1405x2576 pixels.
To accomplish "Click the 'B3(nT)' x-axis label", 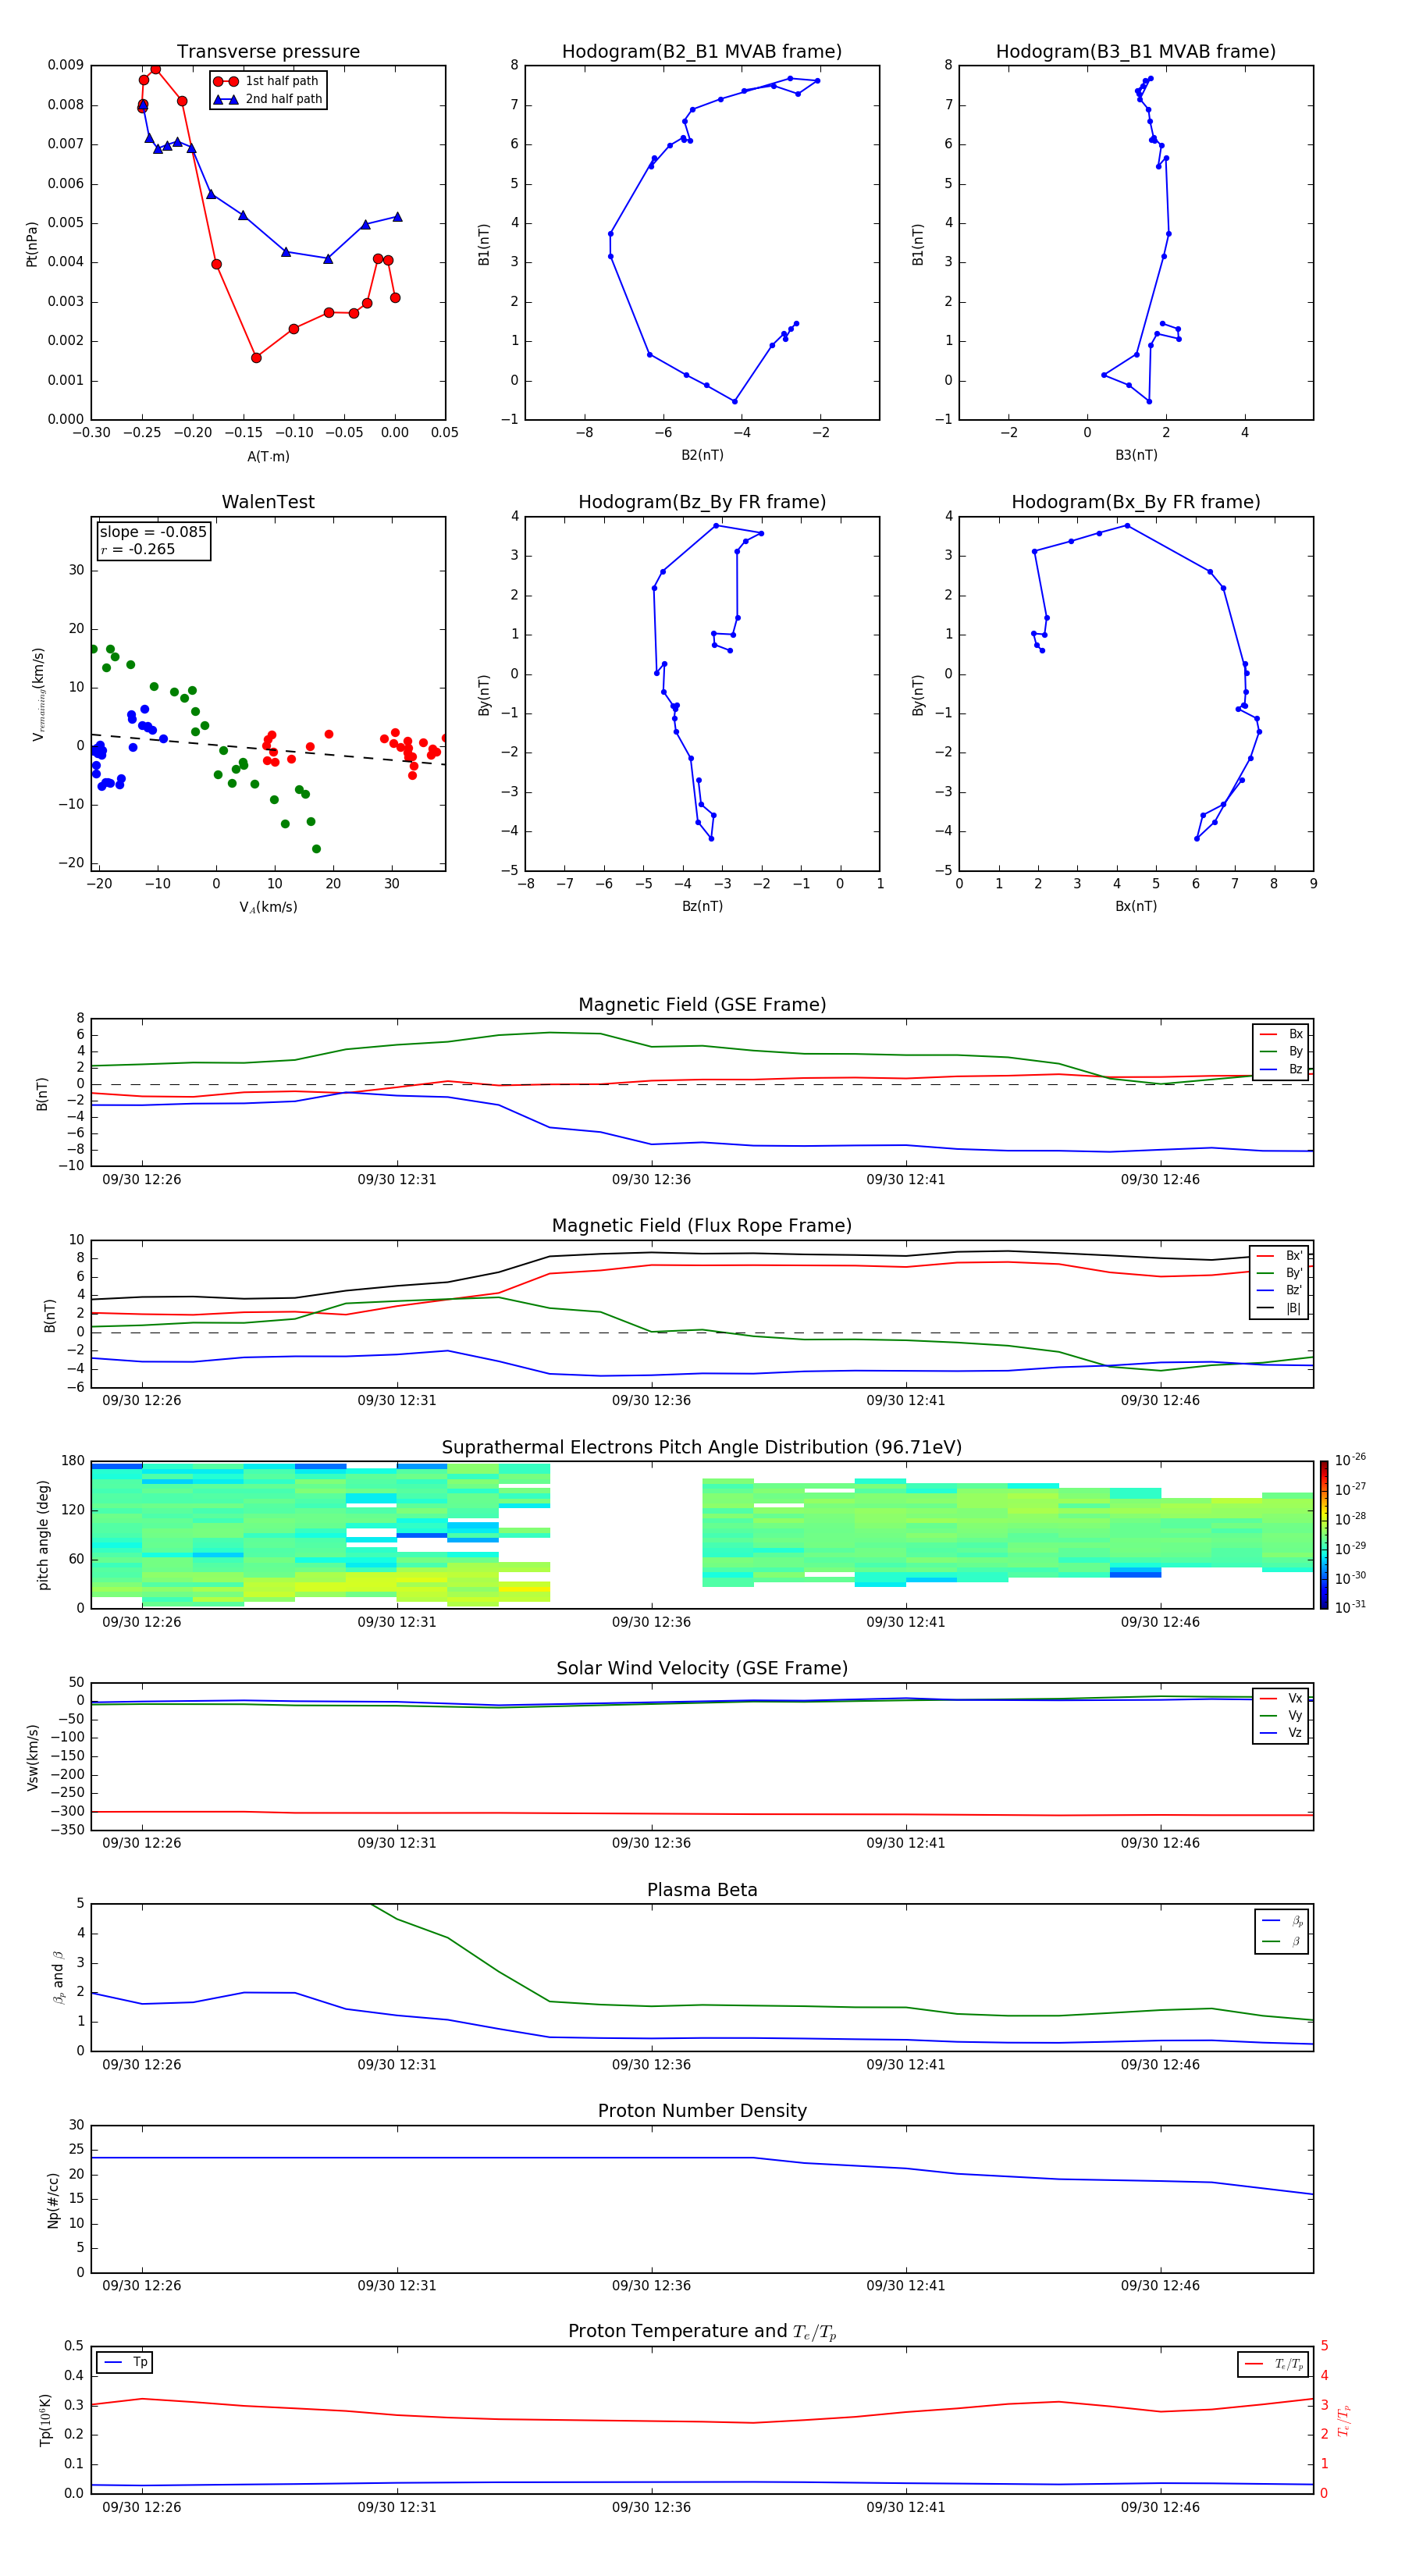I will click(1136, 455).
